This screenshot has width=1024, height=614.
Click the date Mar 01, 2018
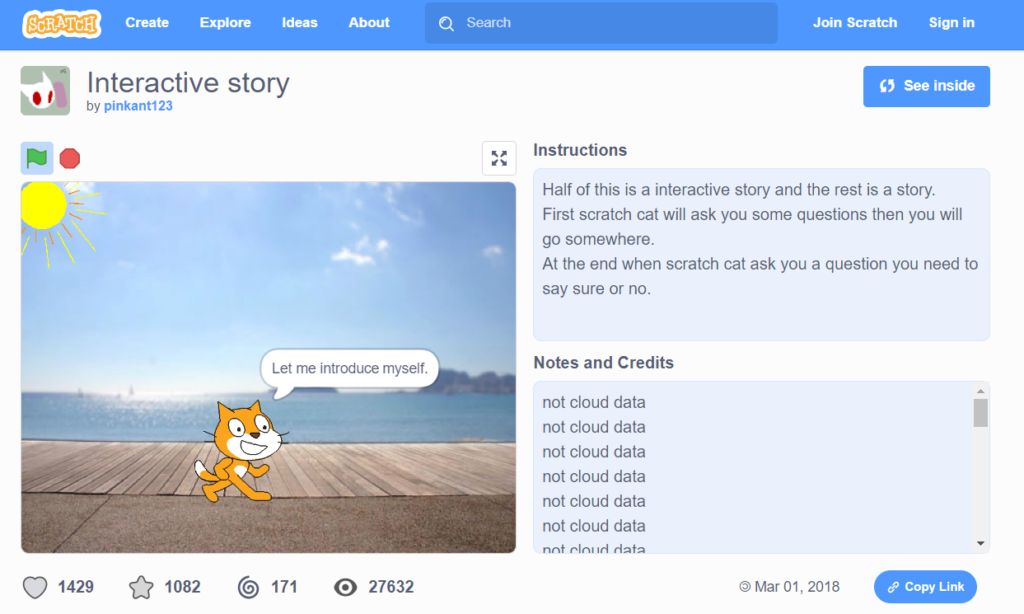[x=797, y=587]
